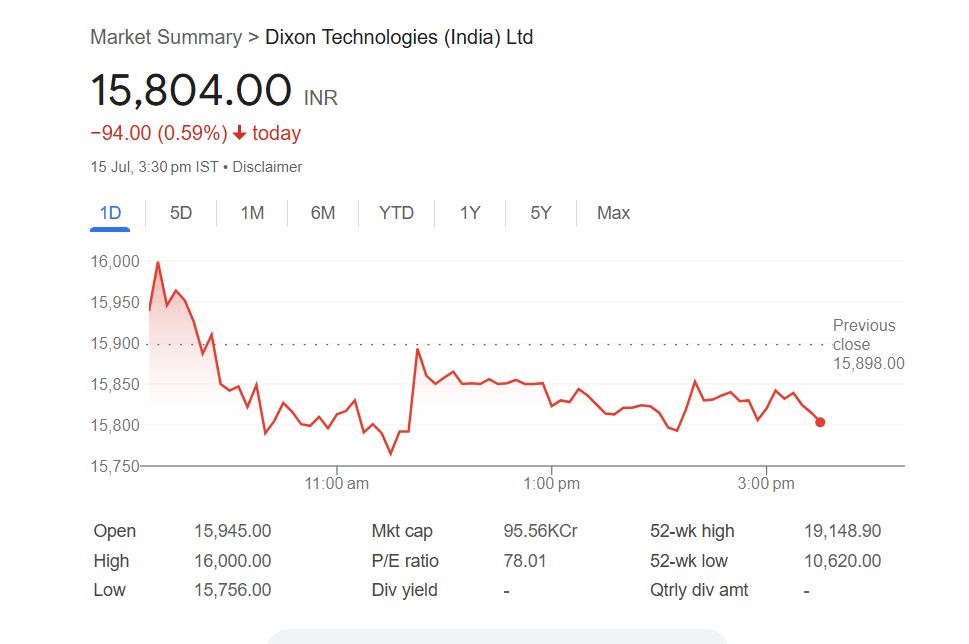Screen dimensions: 969x644
Task: Click the red end-point dot on chart
Action: pos(820,422)
